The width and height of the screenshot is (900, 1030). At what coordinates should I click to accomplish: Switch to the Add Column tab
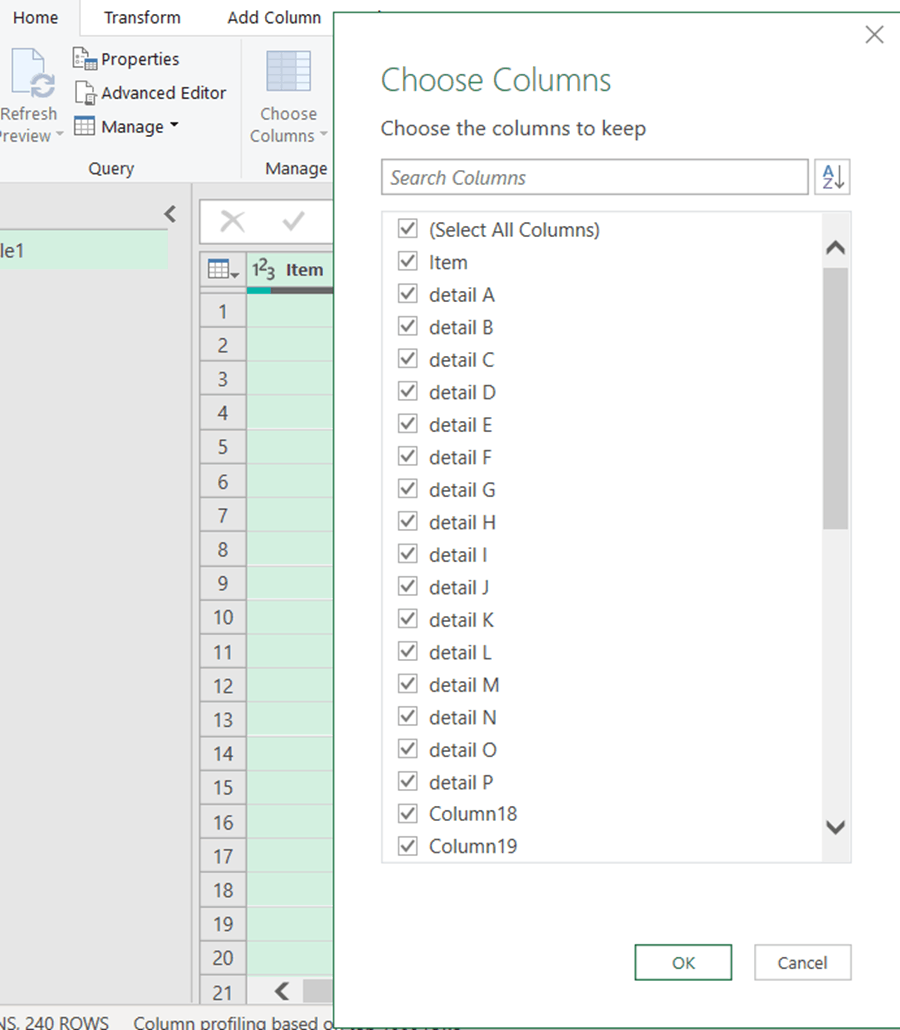coord(274,17)
